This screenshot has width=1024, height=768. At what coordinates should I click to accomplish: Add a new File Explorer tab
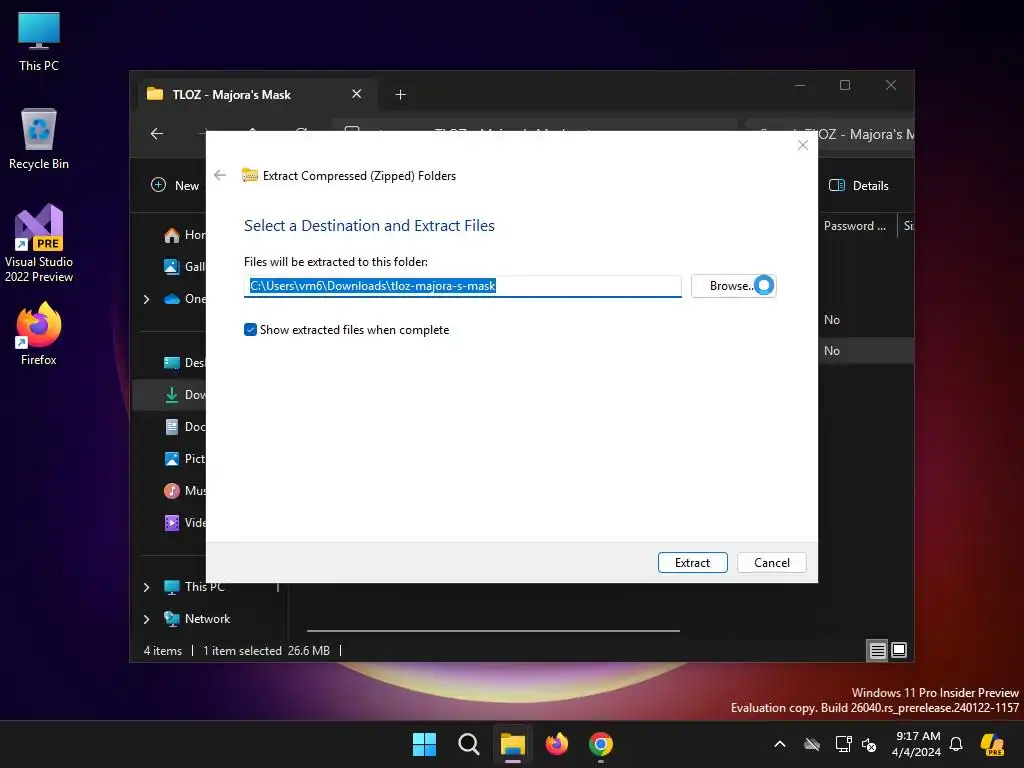pos(400,95)
